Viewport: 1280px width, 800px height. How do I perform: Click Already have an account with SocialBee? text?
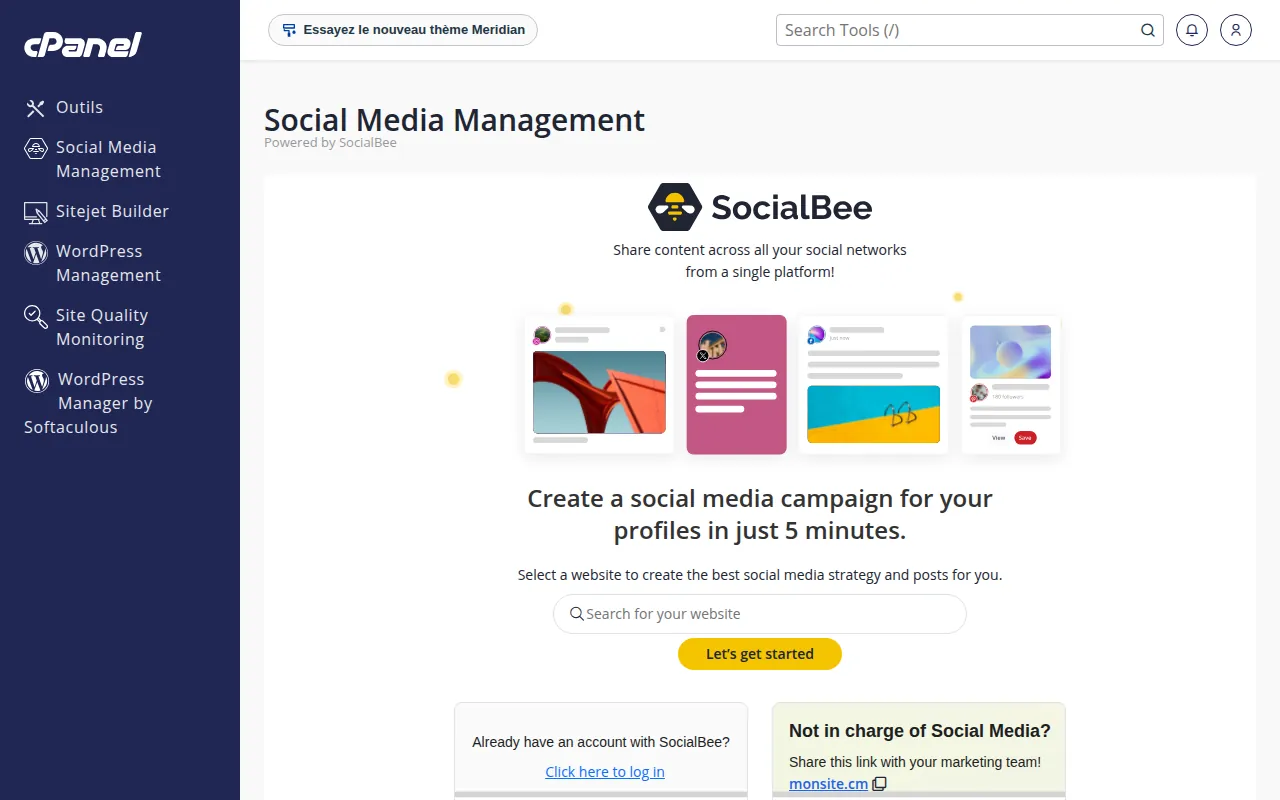click(601, 742)
